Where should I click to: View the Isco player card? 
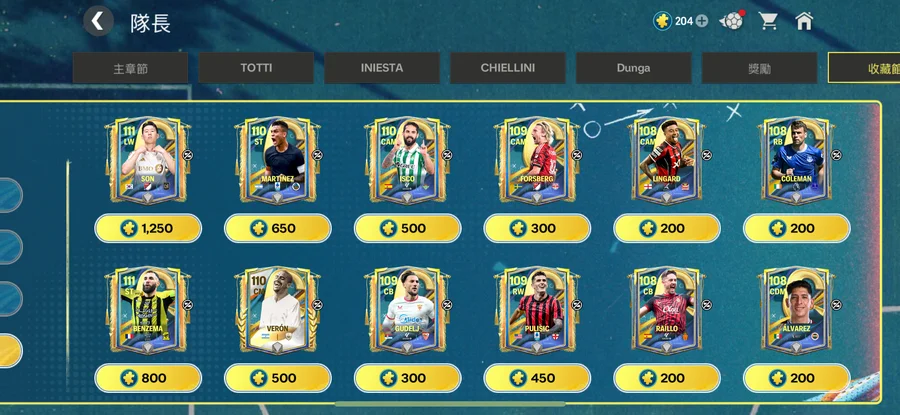click(407, 160)
